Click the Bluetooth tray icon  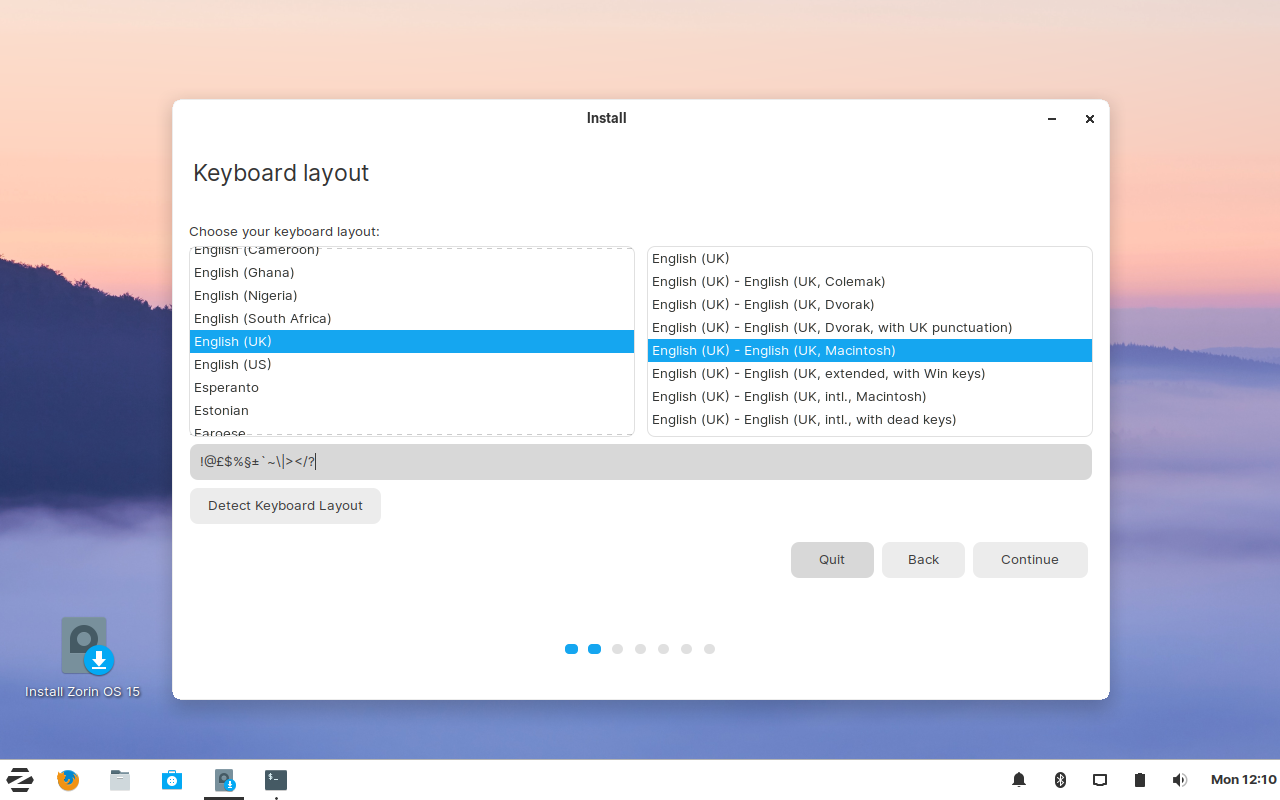(x=1060, y=780)
